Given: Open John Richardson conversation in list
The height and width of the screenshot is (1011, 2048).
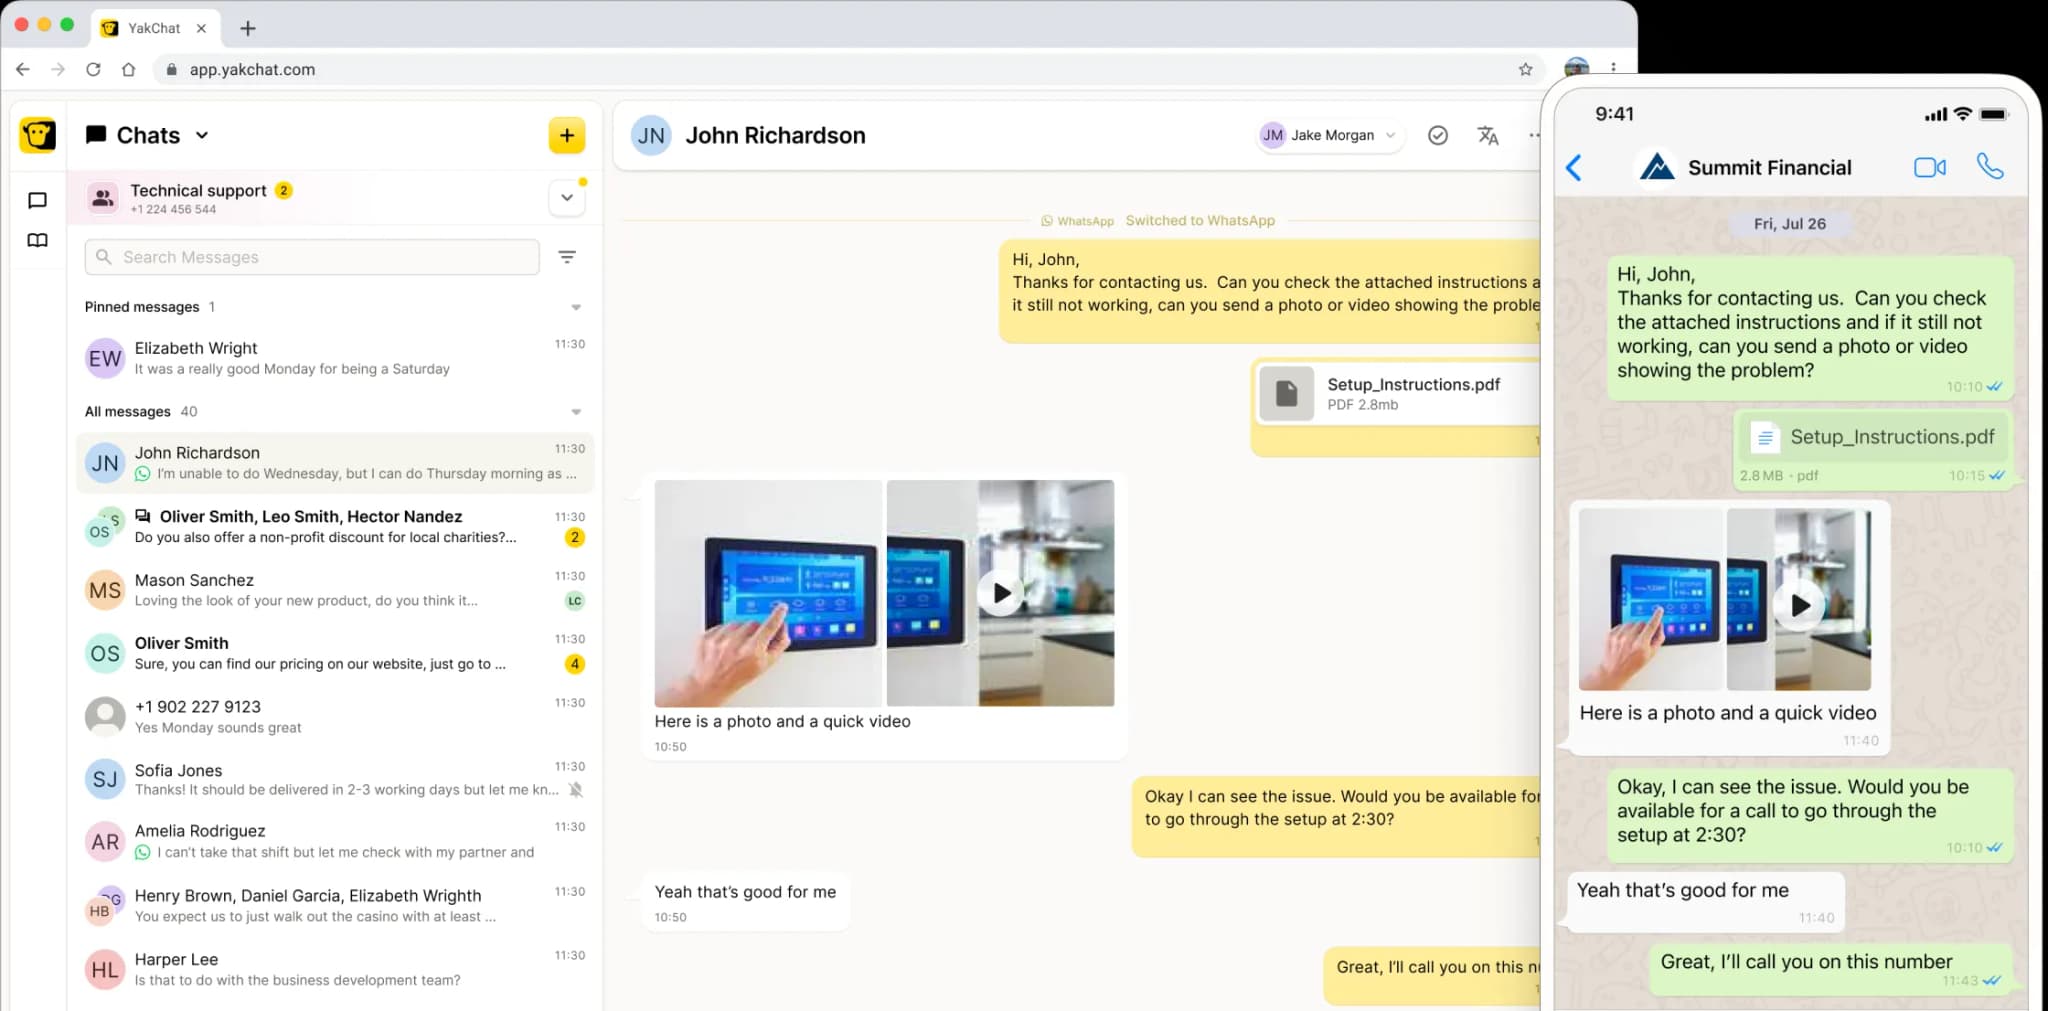Looking at the screenshot, I should tap(335, 462).
